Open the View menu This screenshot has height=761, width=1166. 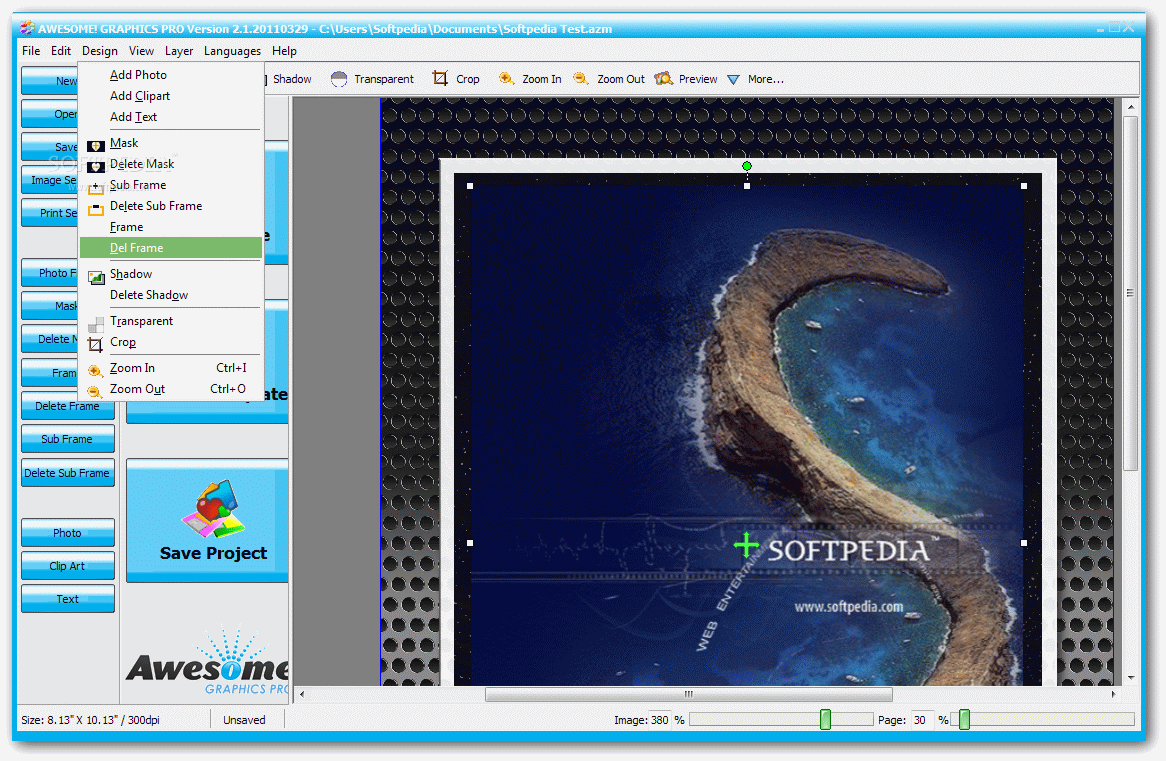[x=141, y=51]
